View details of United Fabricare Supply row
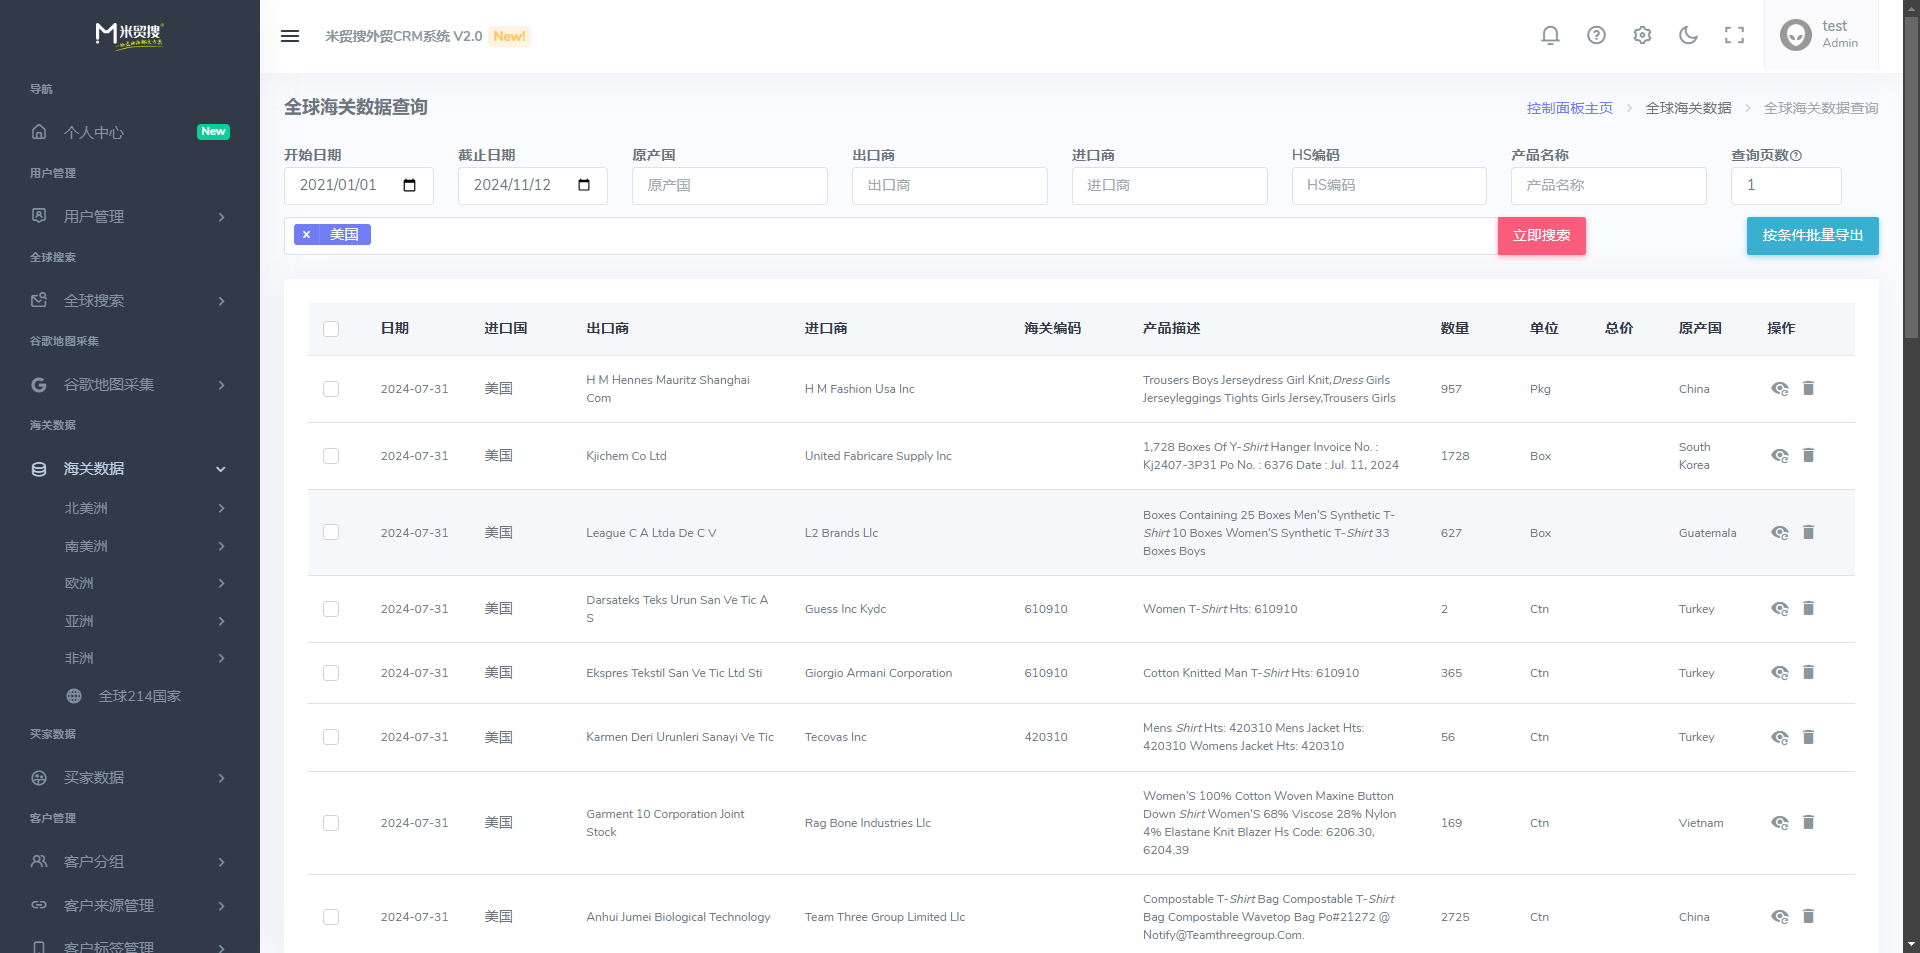This screenshot has height=953, width=1920. [x=1780, y=456]
